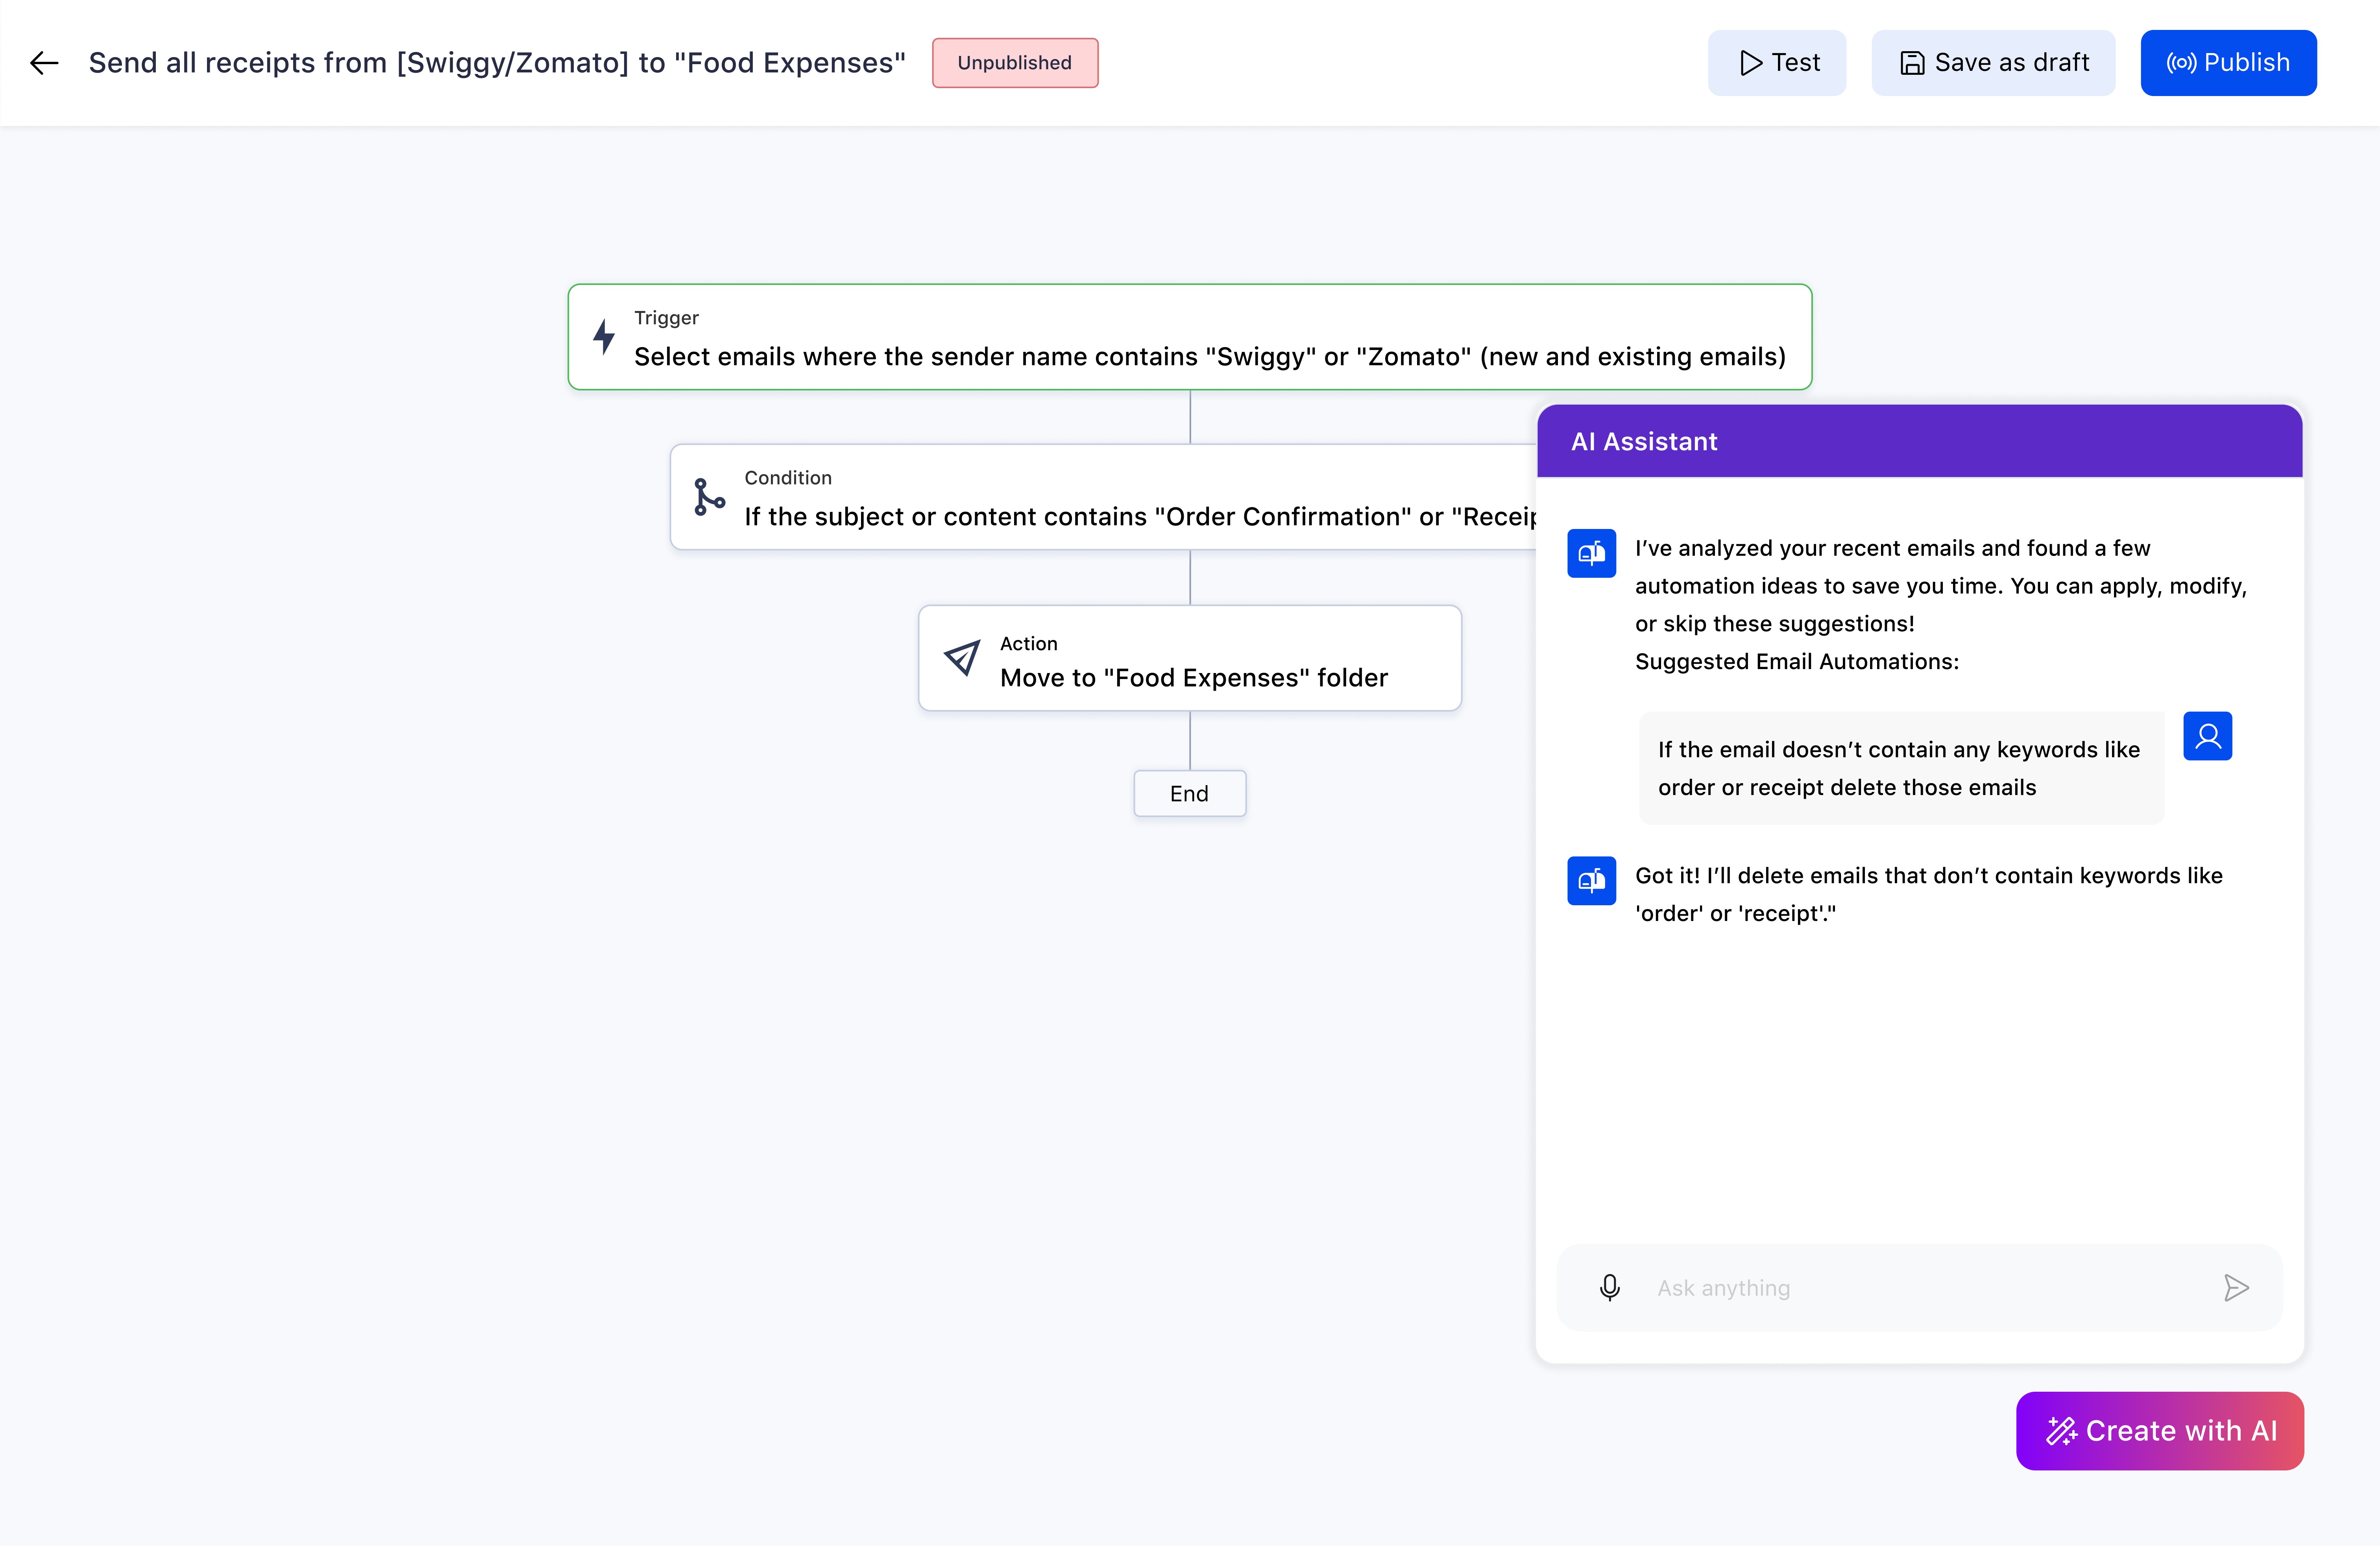This screenshot has width=2380, height=1546.
Task: Select the Condition node card
Action: [1104, 497]
